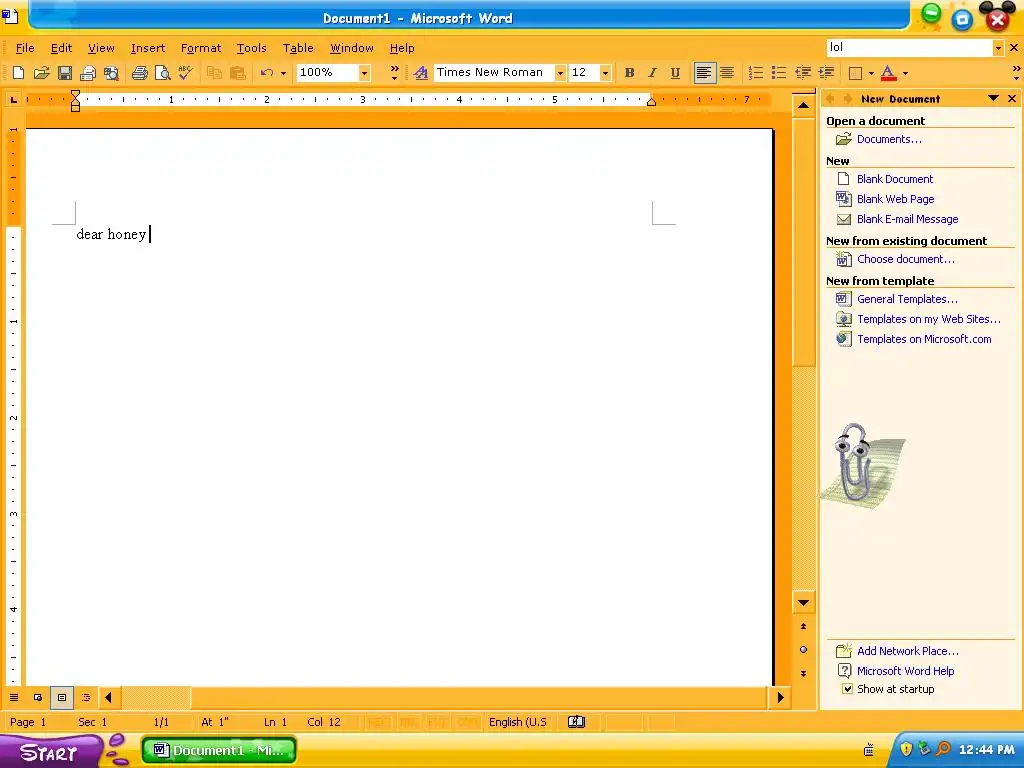1024x768 pixels.
Task: Expand Standard toolbar options chevron after Zoom
Action: [x=394, y=72]
